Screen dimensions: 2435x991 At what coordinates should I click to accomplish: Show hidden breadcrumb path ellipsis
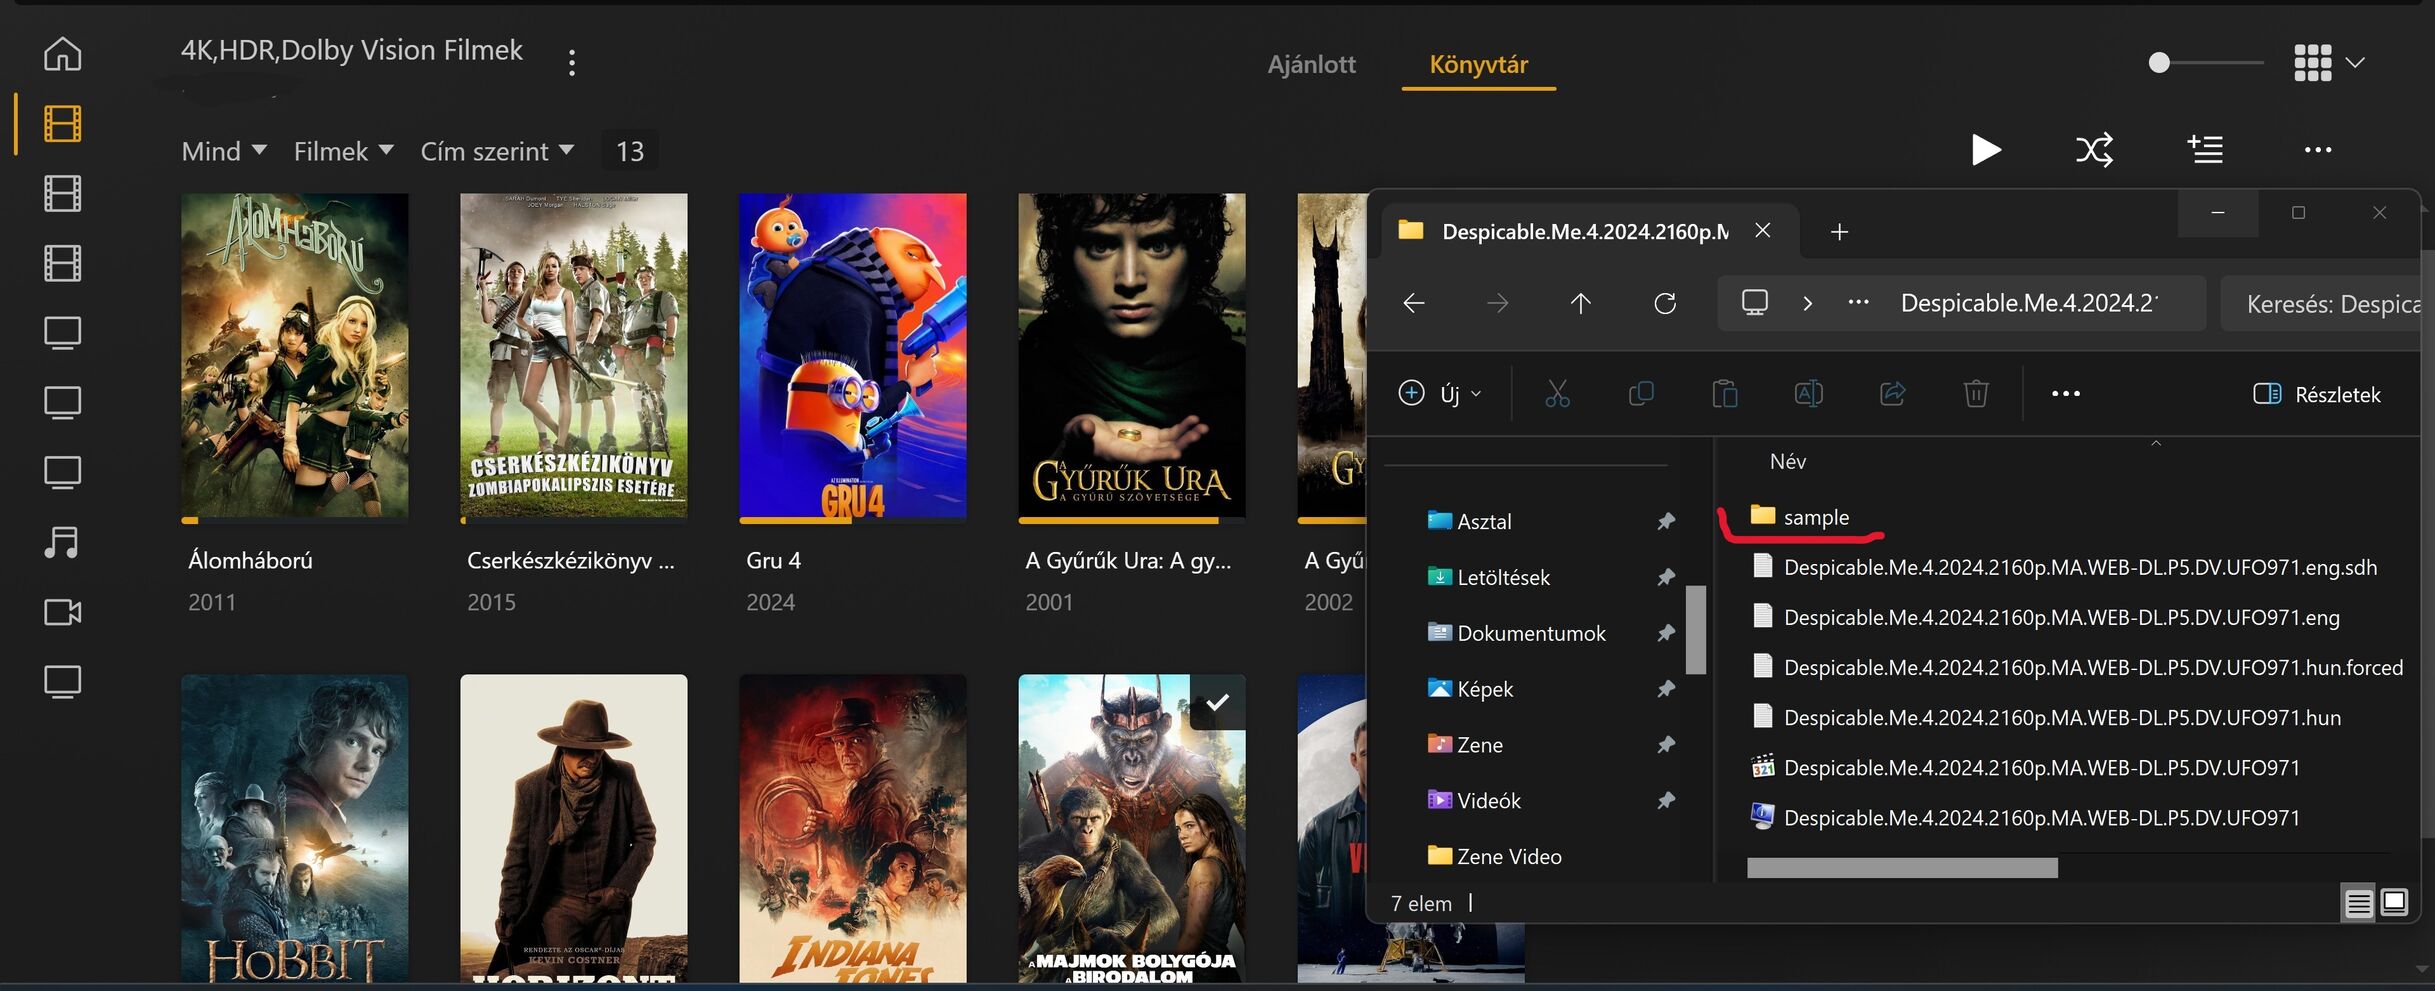(x=1858, y=303)
